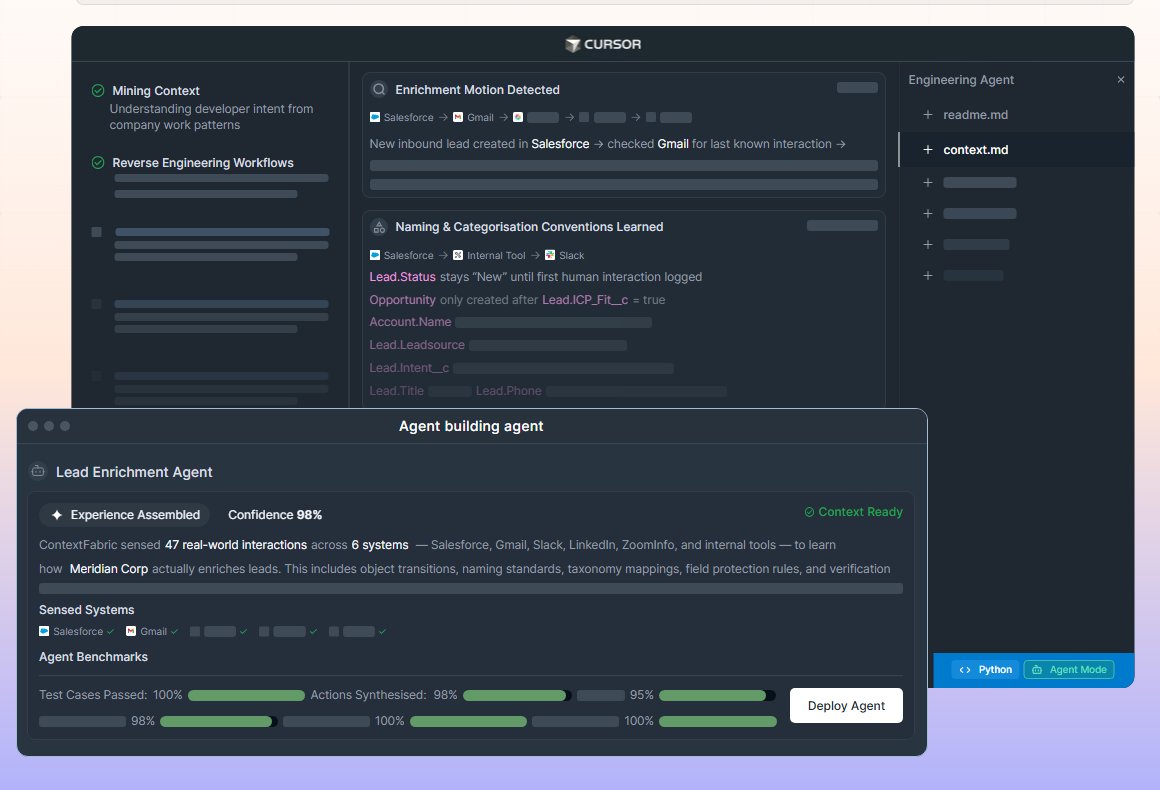Click the Account.Name field name
1160x790 pixels.
411,322
